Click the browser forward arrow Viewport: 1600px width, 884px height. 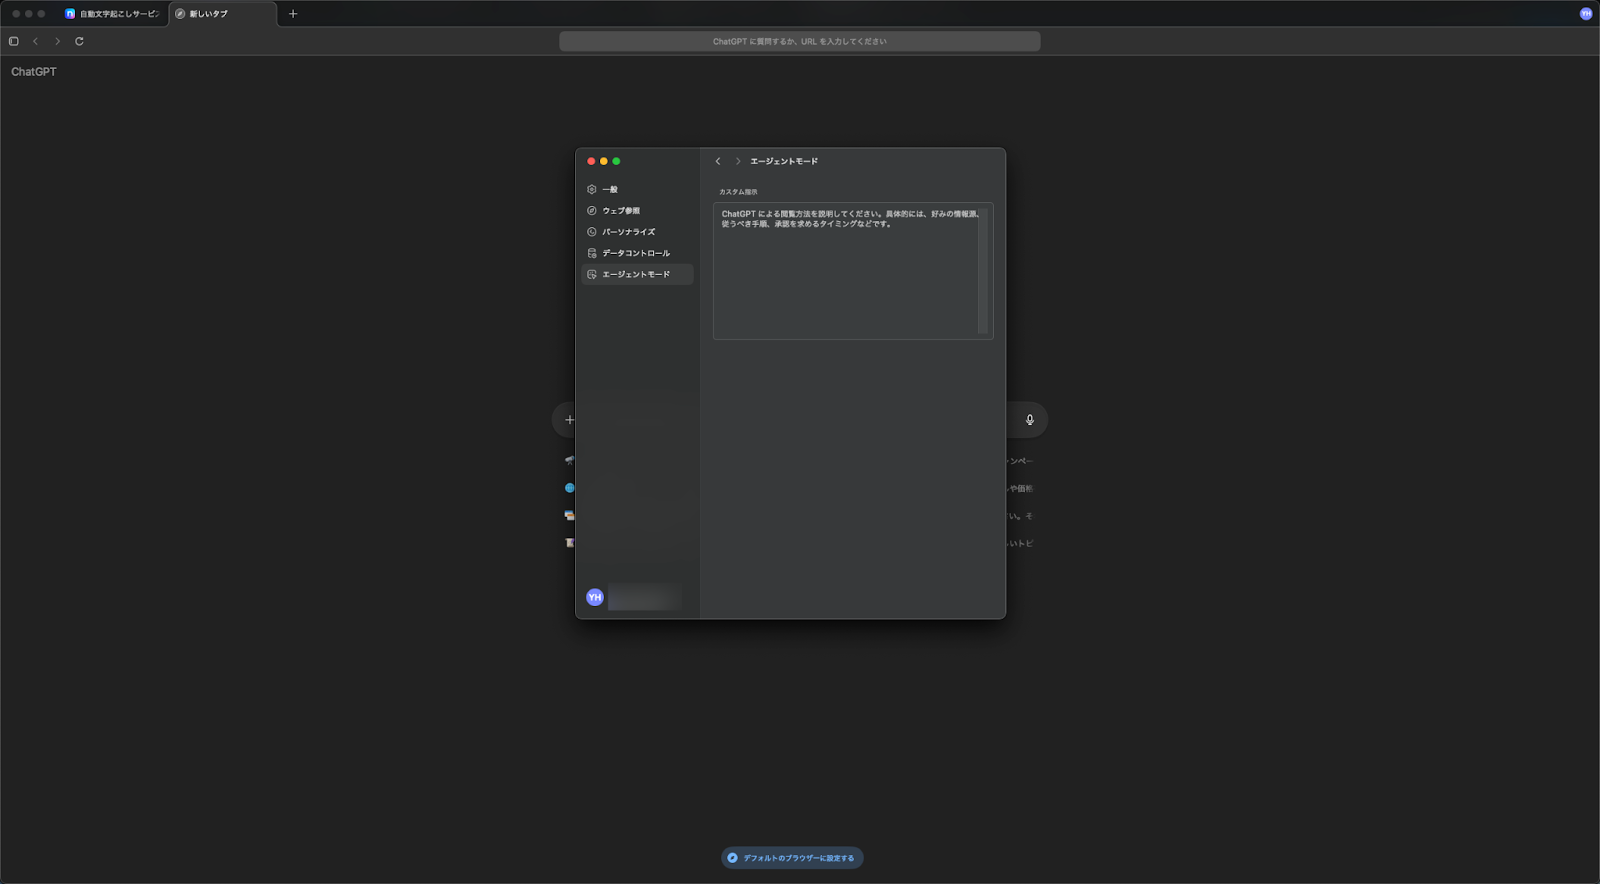pyautogui.click(x=58, y=41)
